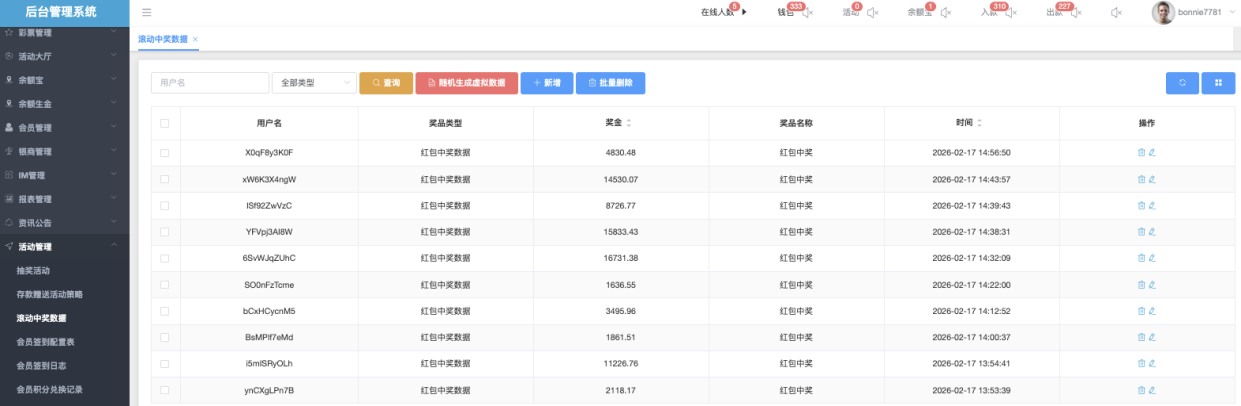Image resolution: width=1241 pixels, height=406 pixels.
Task: Check the checkbox for user xW6K3X4ngW
Action: point(164,180)
